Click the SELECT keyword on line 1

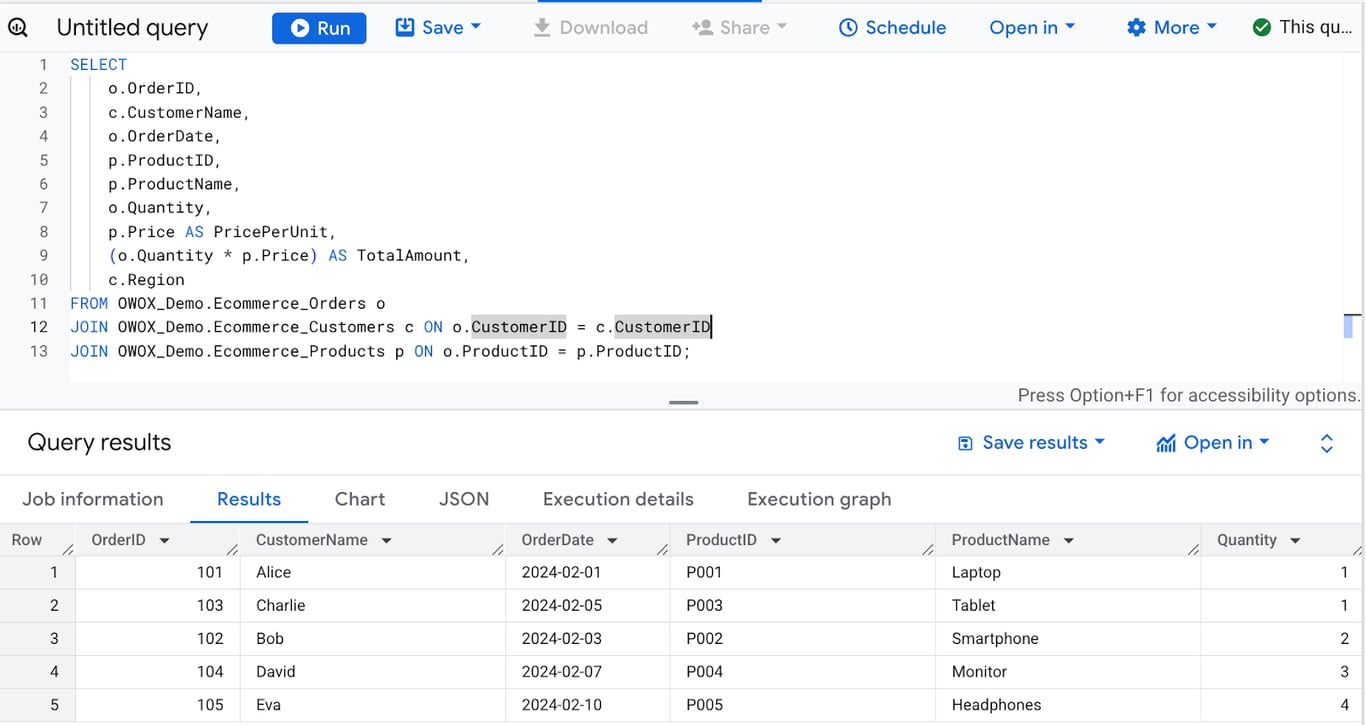(98, 64)
